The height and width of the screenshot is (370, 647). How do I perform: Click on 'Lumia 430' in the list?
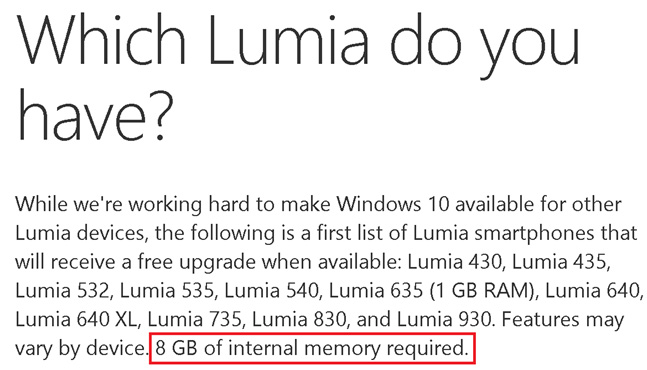(454, 262)
